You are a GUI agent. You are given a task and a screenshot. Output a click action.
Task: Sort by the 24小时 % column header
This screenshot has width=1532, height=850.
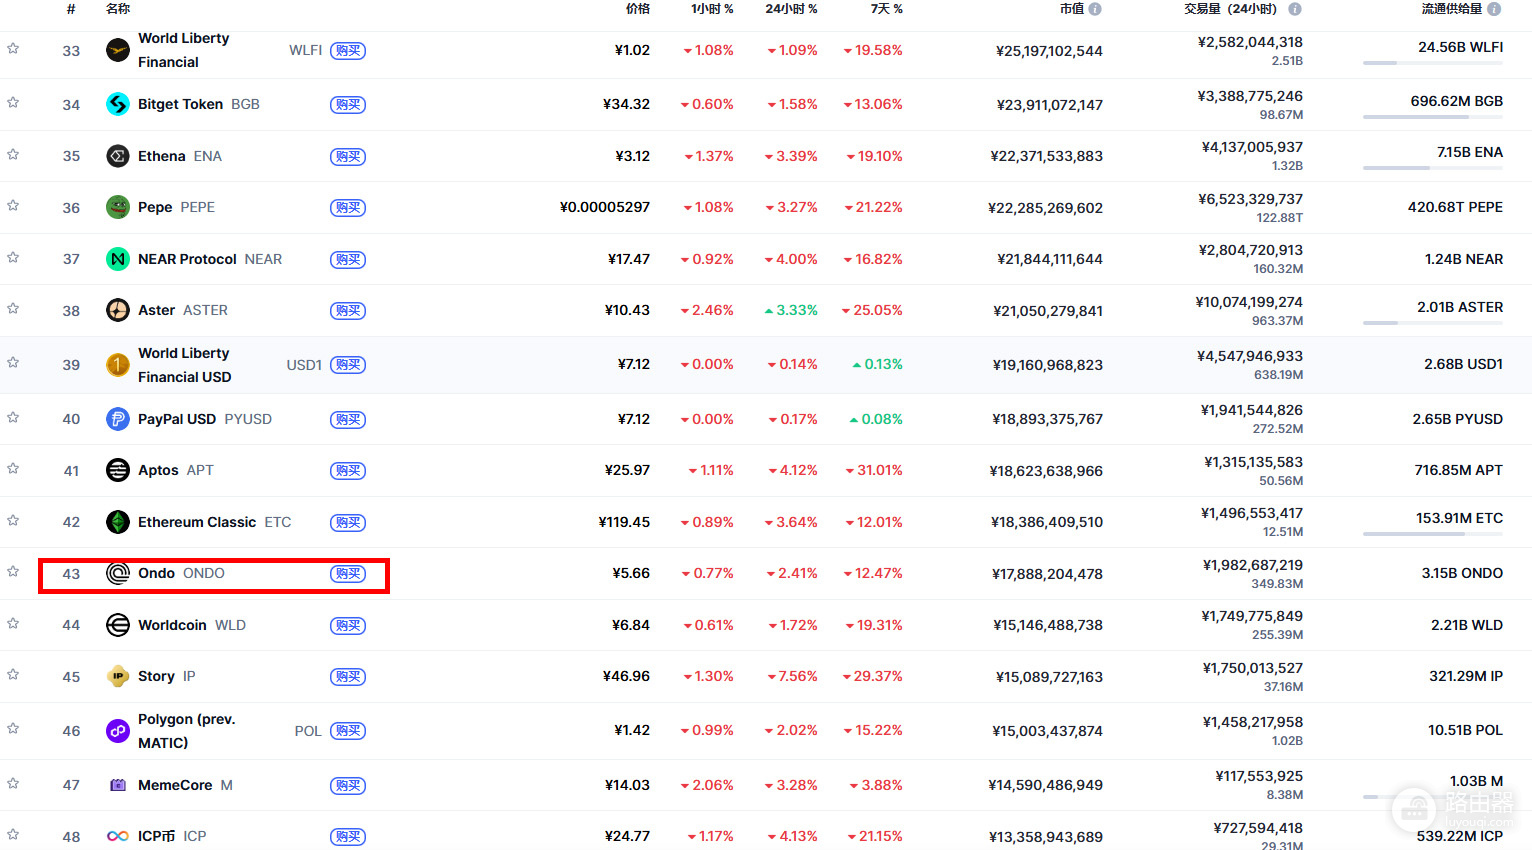coord(791,9)
